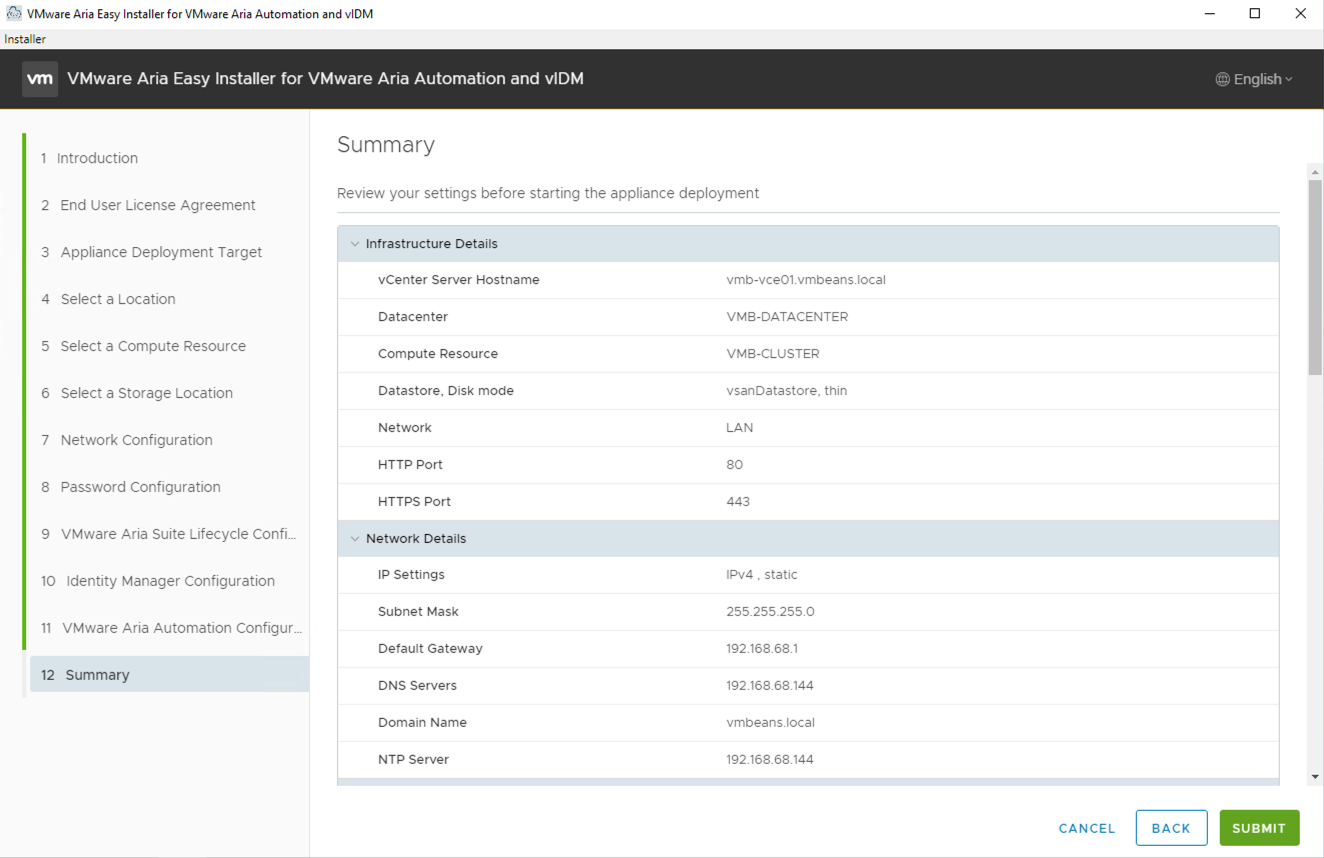Click the VMB-CLUSTER value

click(773, 354)
